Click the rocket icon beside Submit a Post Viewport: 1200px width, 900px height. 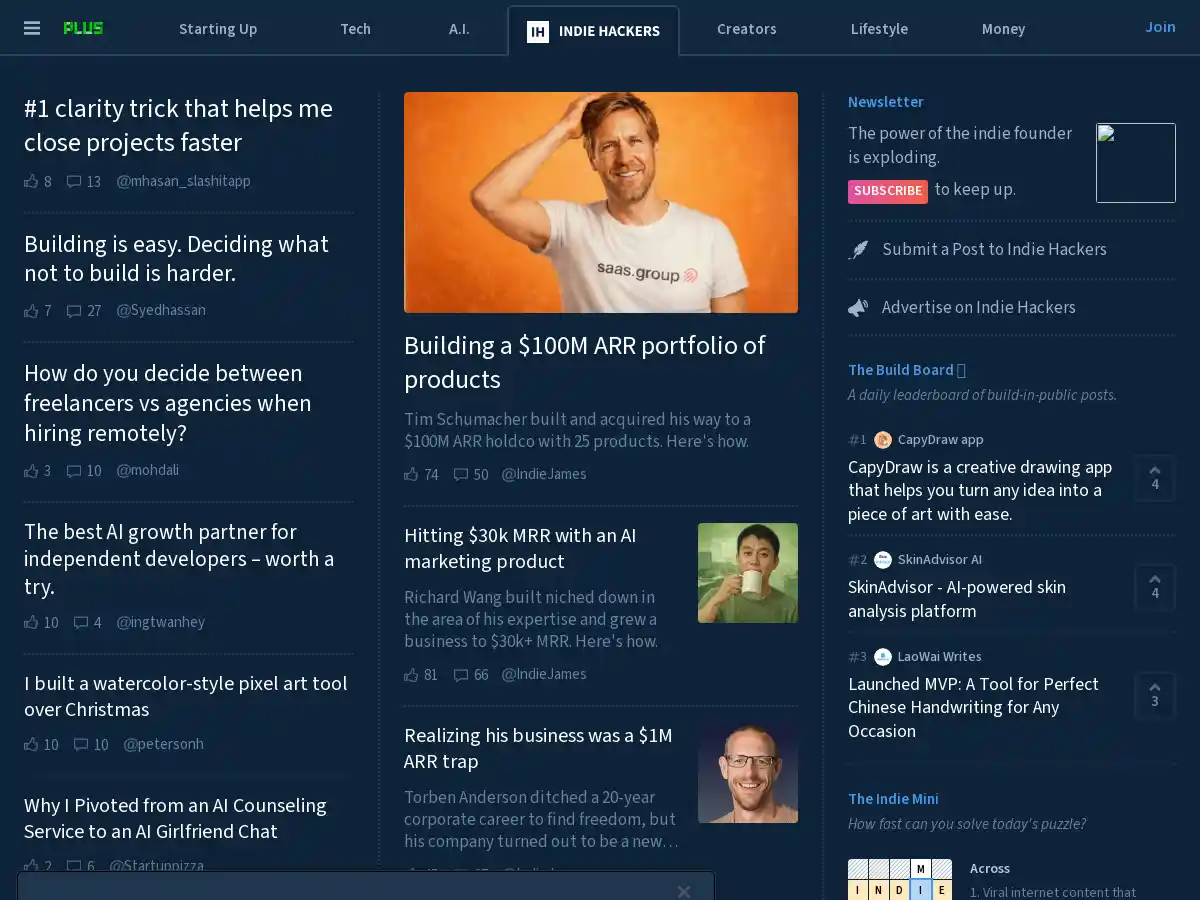[x=858, y=250]
